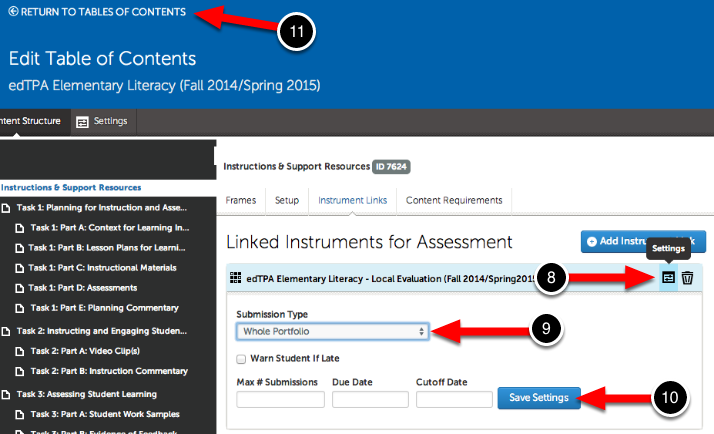Select the Instrument Links tab
714x434 pixels.
[352, 200]
